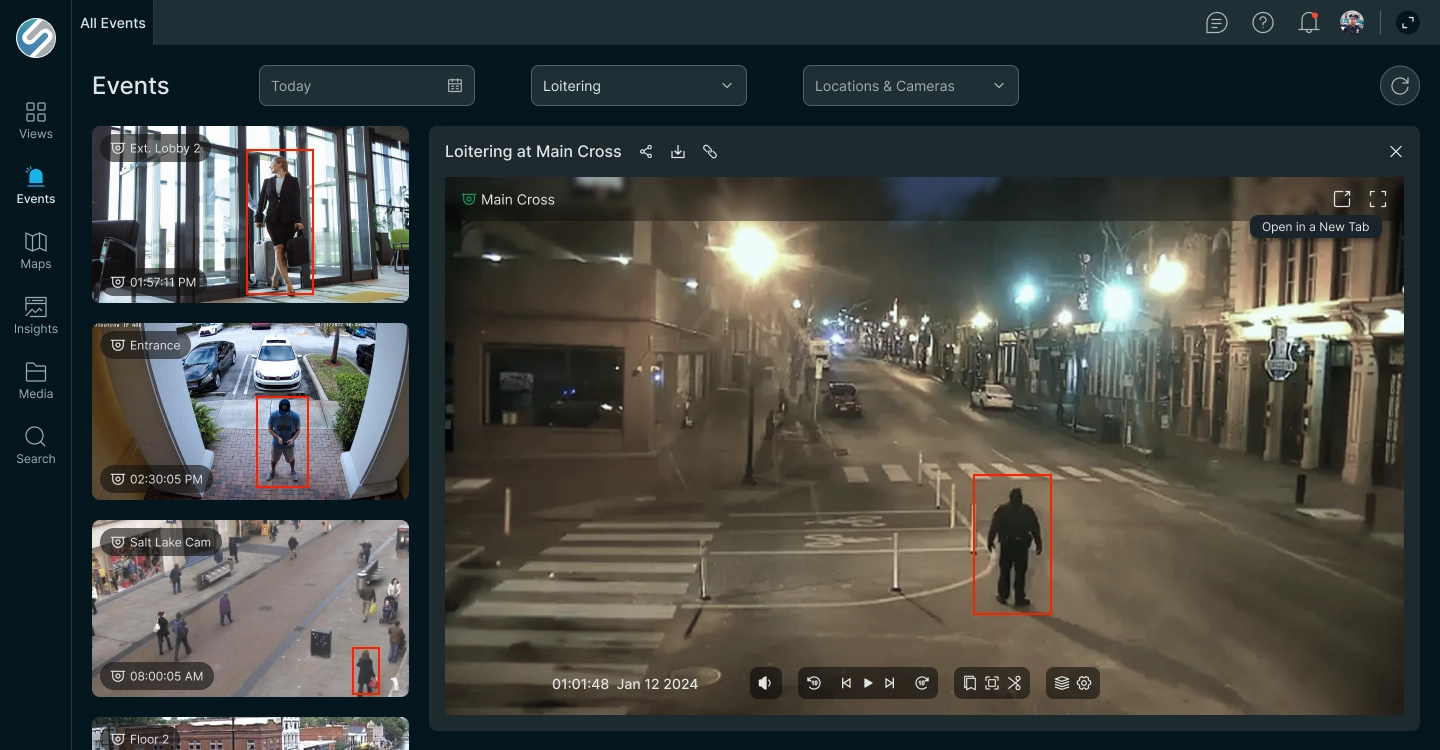Go to Insights in the sidebar
This screenshot has height=750, width=1440.
tap(36, 315)
